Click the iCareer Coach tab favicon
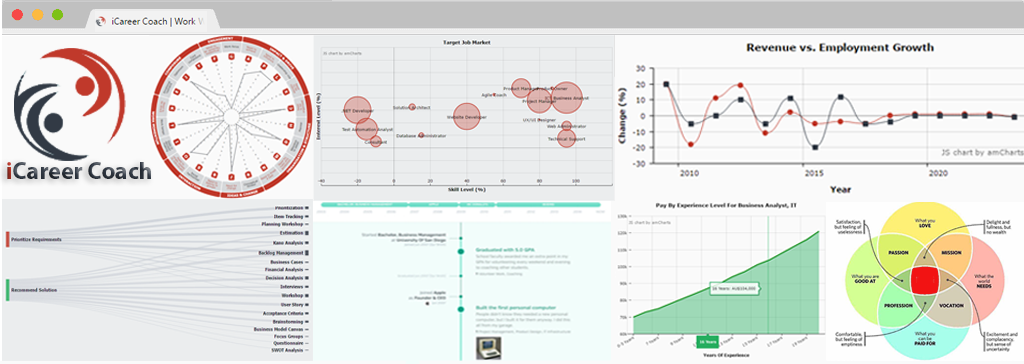 [101, 21]
